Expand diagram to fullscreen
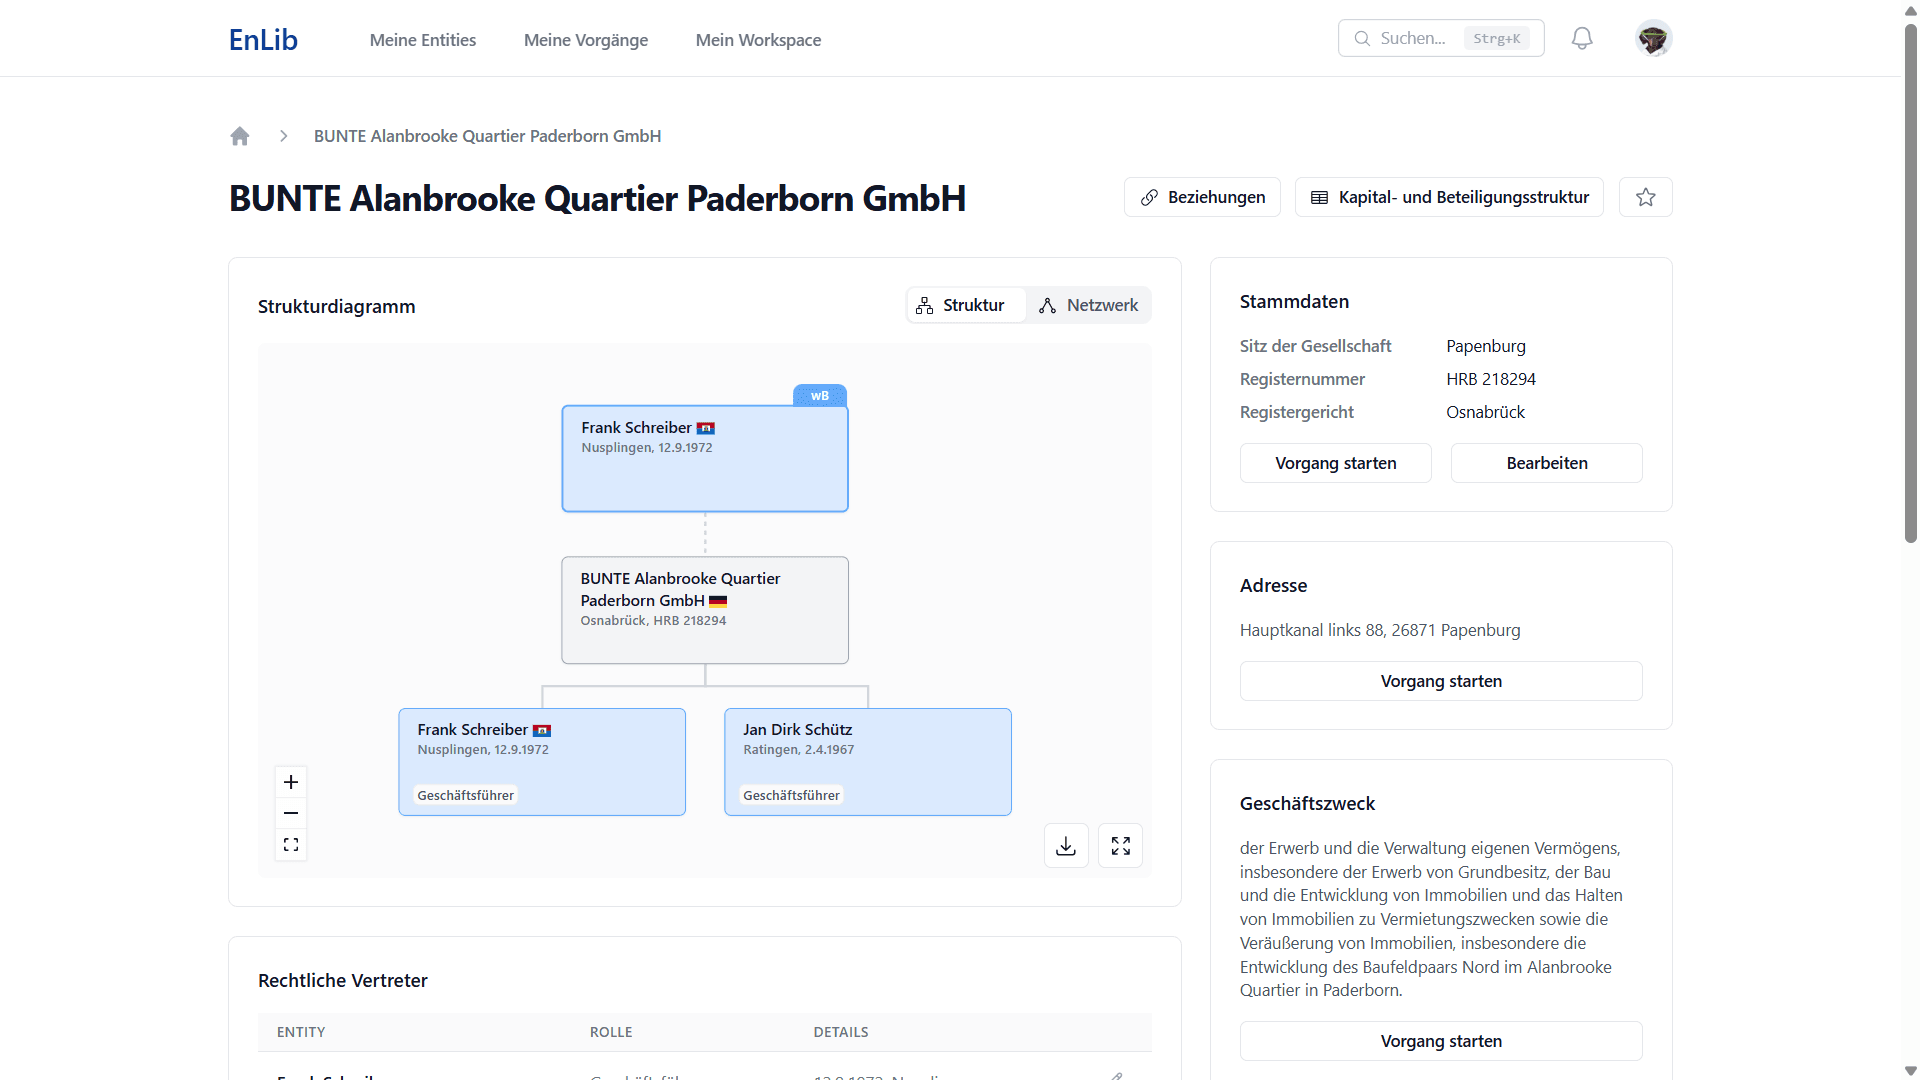Image resolution: width=1920 pixels, height=1080 pixels. 1120,846
